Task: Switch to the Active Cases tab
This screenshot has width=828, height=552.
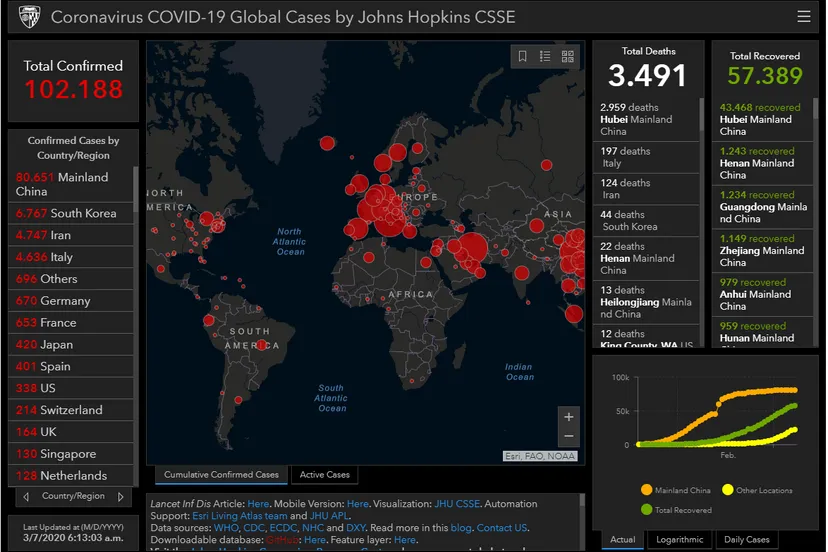Action: click(325, 475)
